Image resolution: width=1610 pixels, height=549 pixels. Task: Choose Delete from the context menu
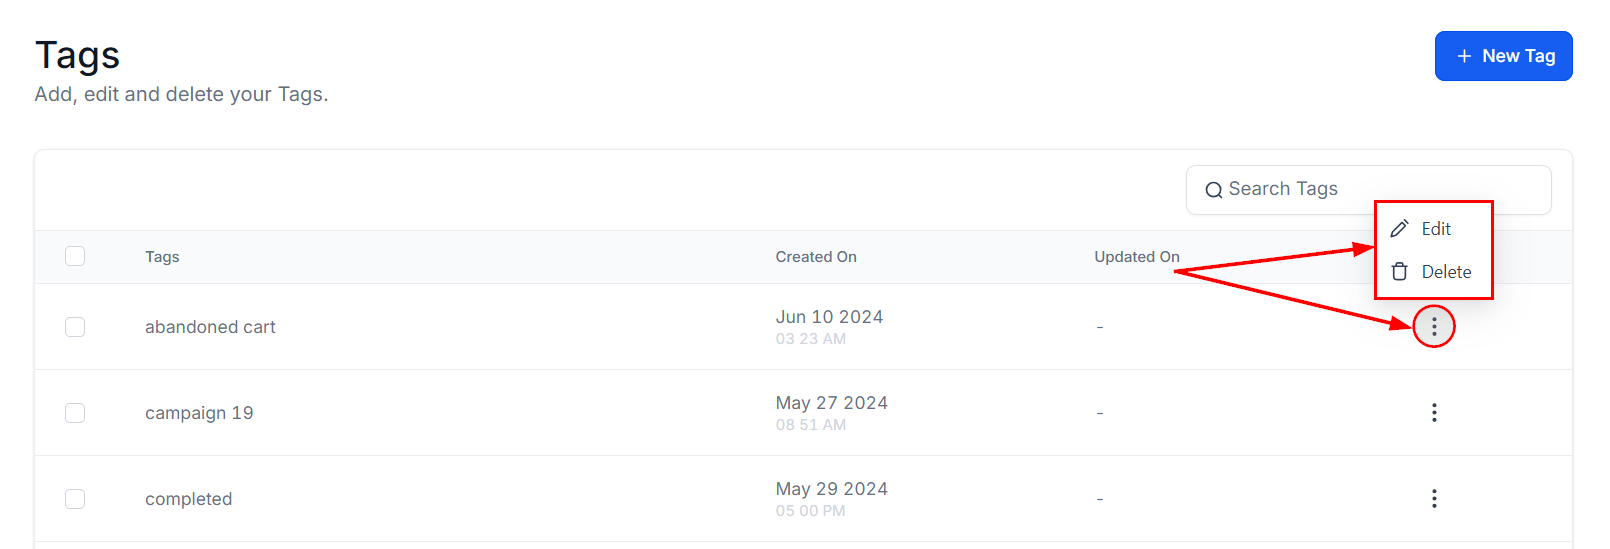[x=1446, y=272]
